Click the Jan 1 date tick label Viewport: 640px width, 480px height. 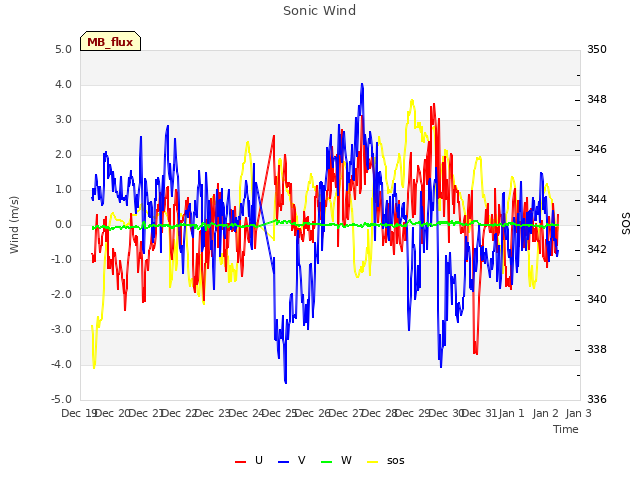[x=511, y=413]
